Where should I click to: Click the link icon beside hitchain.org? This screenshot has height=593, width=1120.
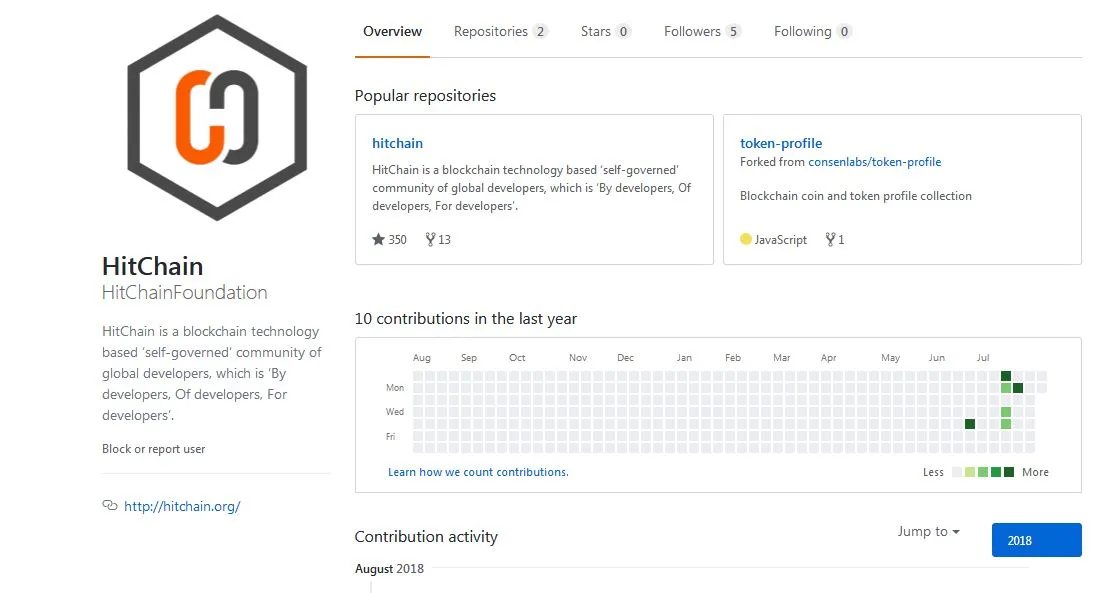pos(110,506)
